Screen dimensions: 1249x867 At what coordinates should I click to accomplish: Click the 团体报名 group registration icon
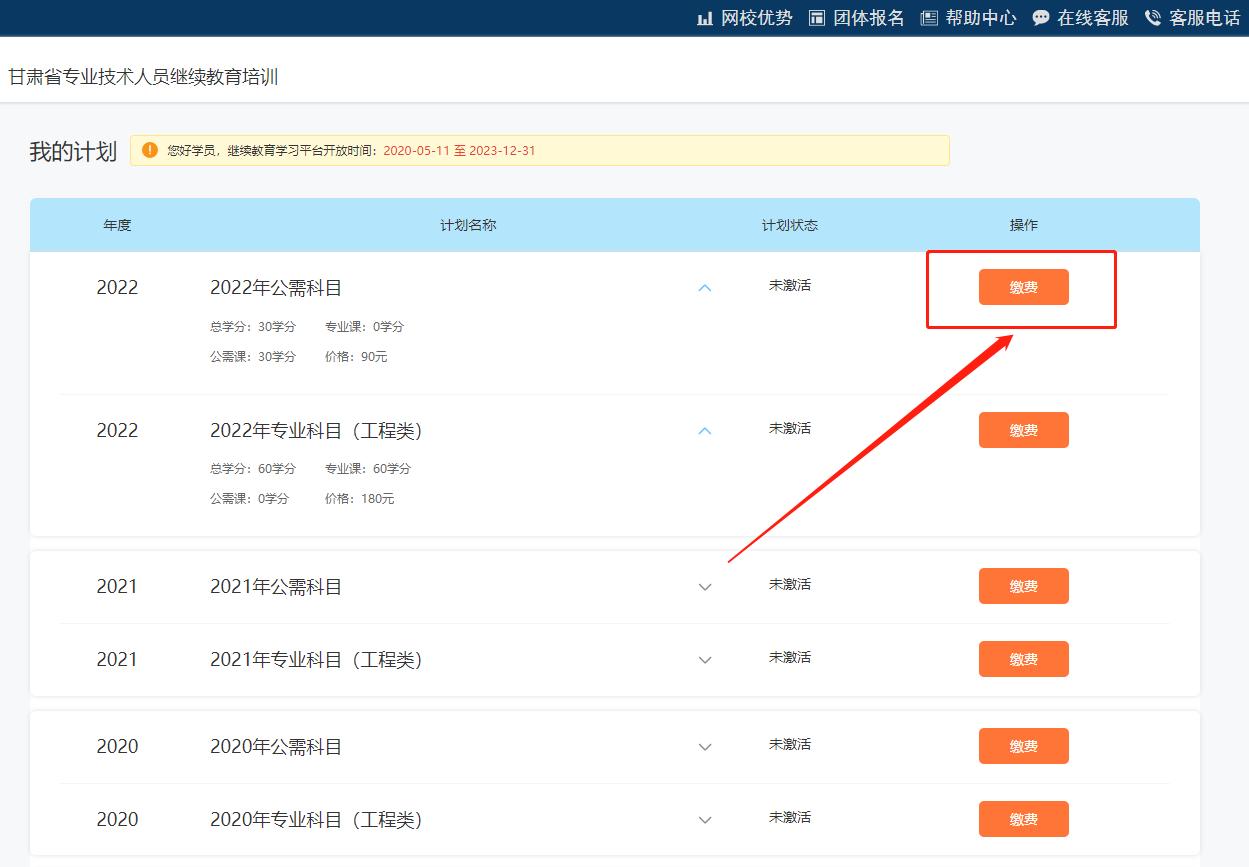tap(817, 18)
